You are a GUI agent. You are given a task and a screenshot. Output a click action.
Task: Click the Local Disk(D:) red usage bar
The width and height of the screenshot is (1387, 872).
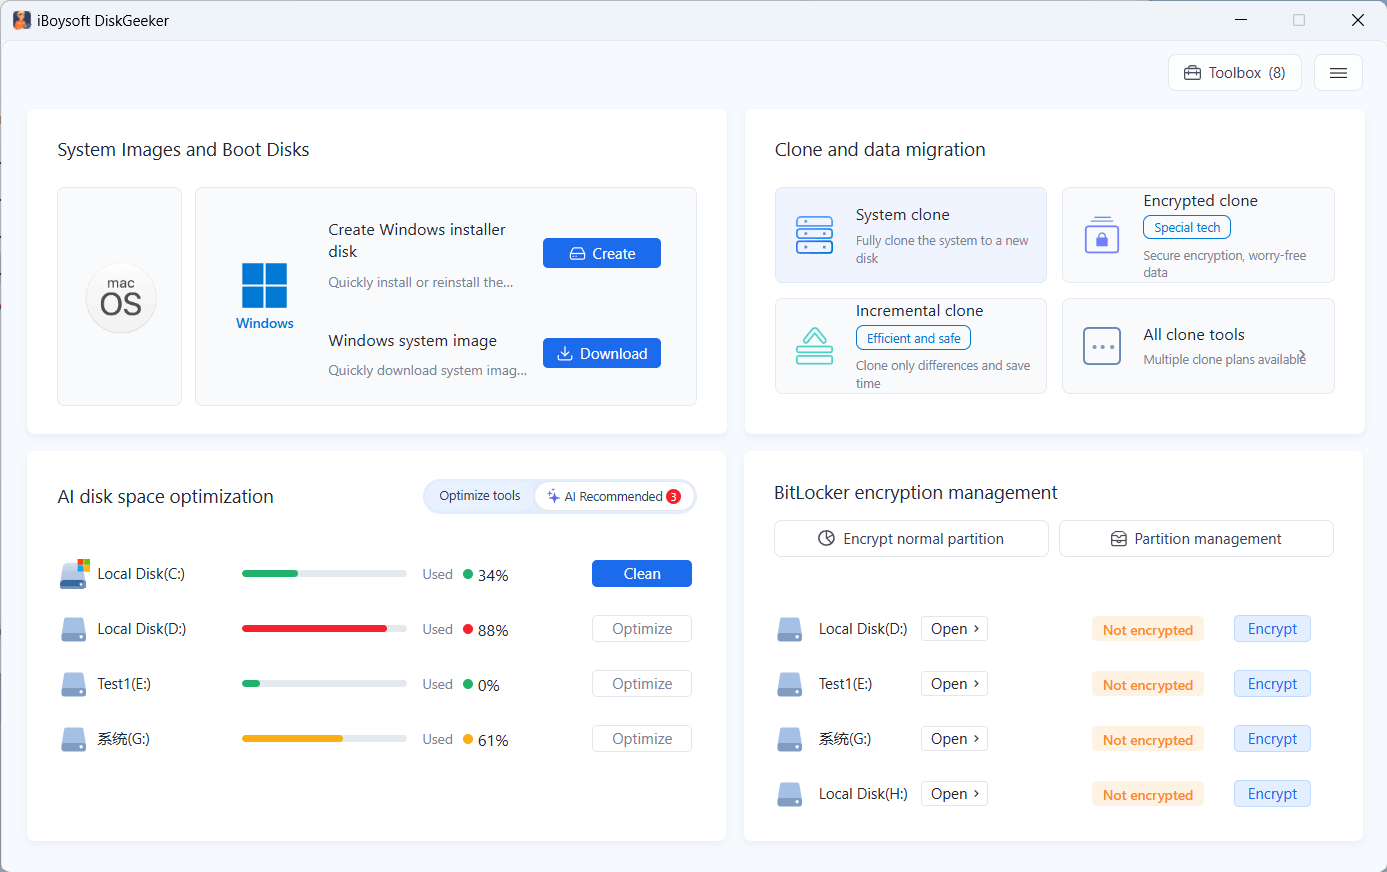[324, 629]
